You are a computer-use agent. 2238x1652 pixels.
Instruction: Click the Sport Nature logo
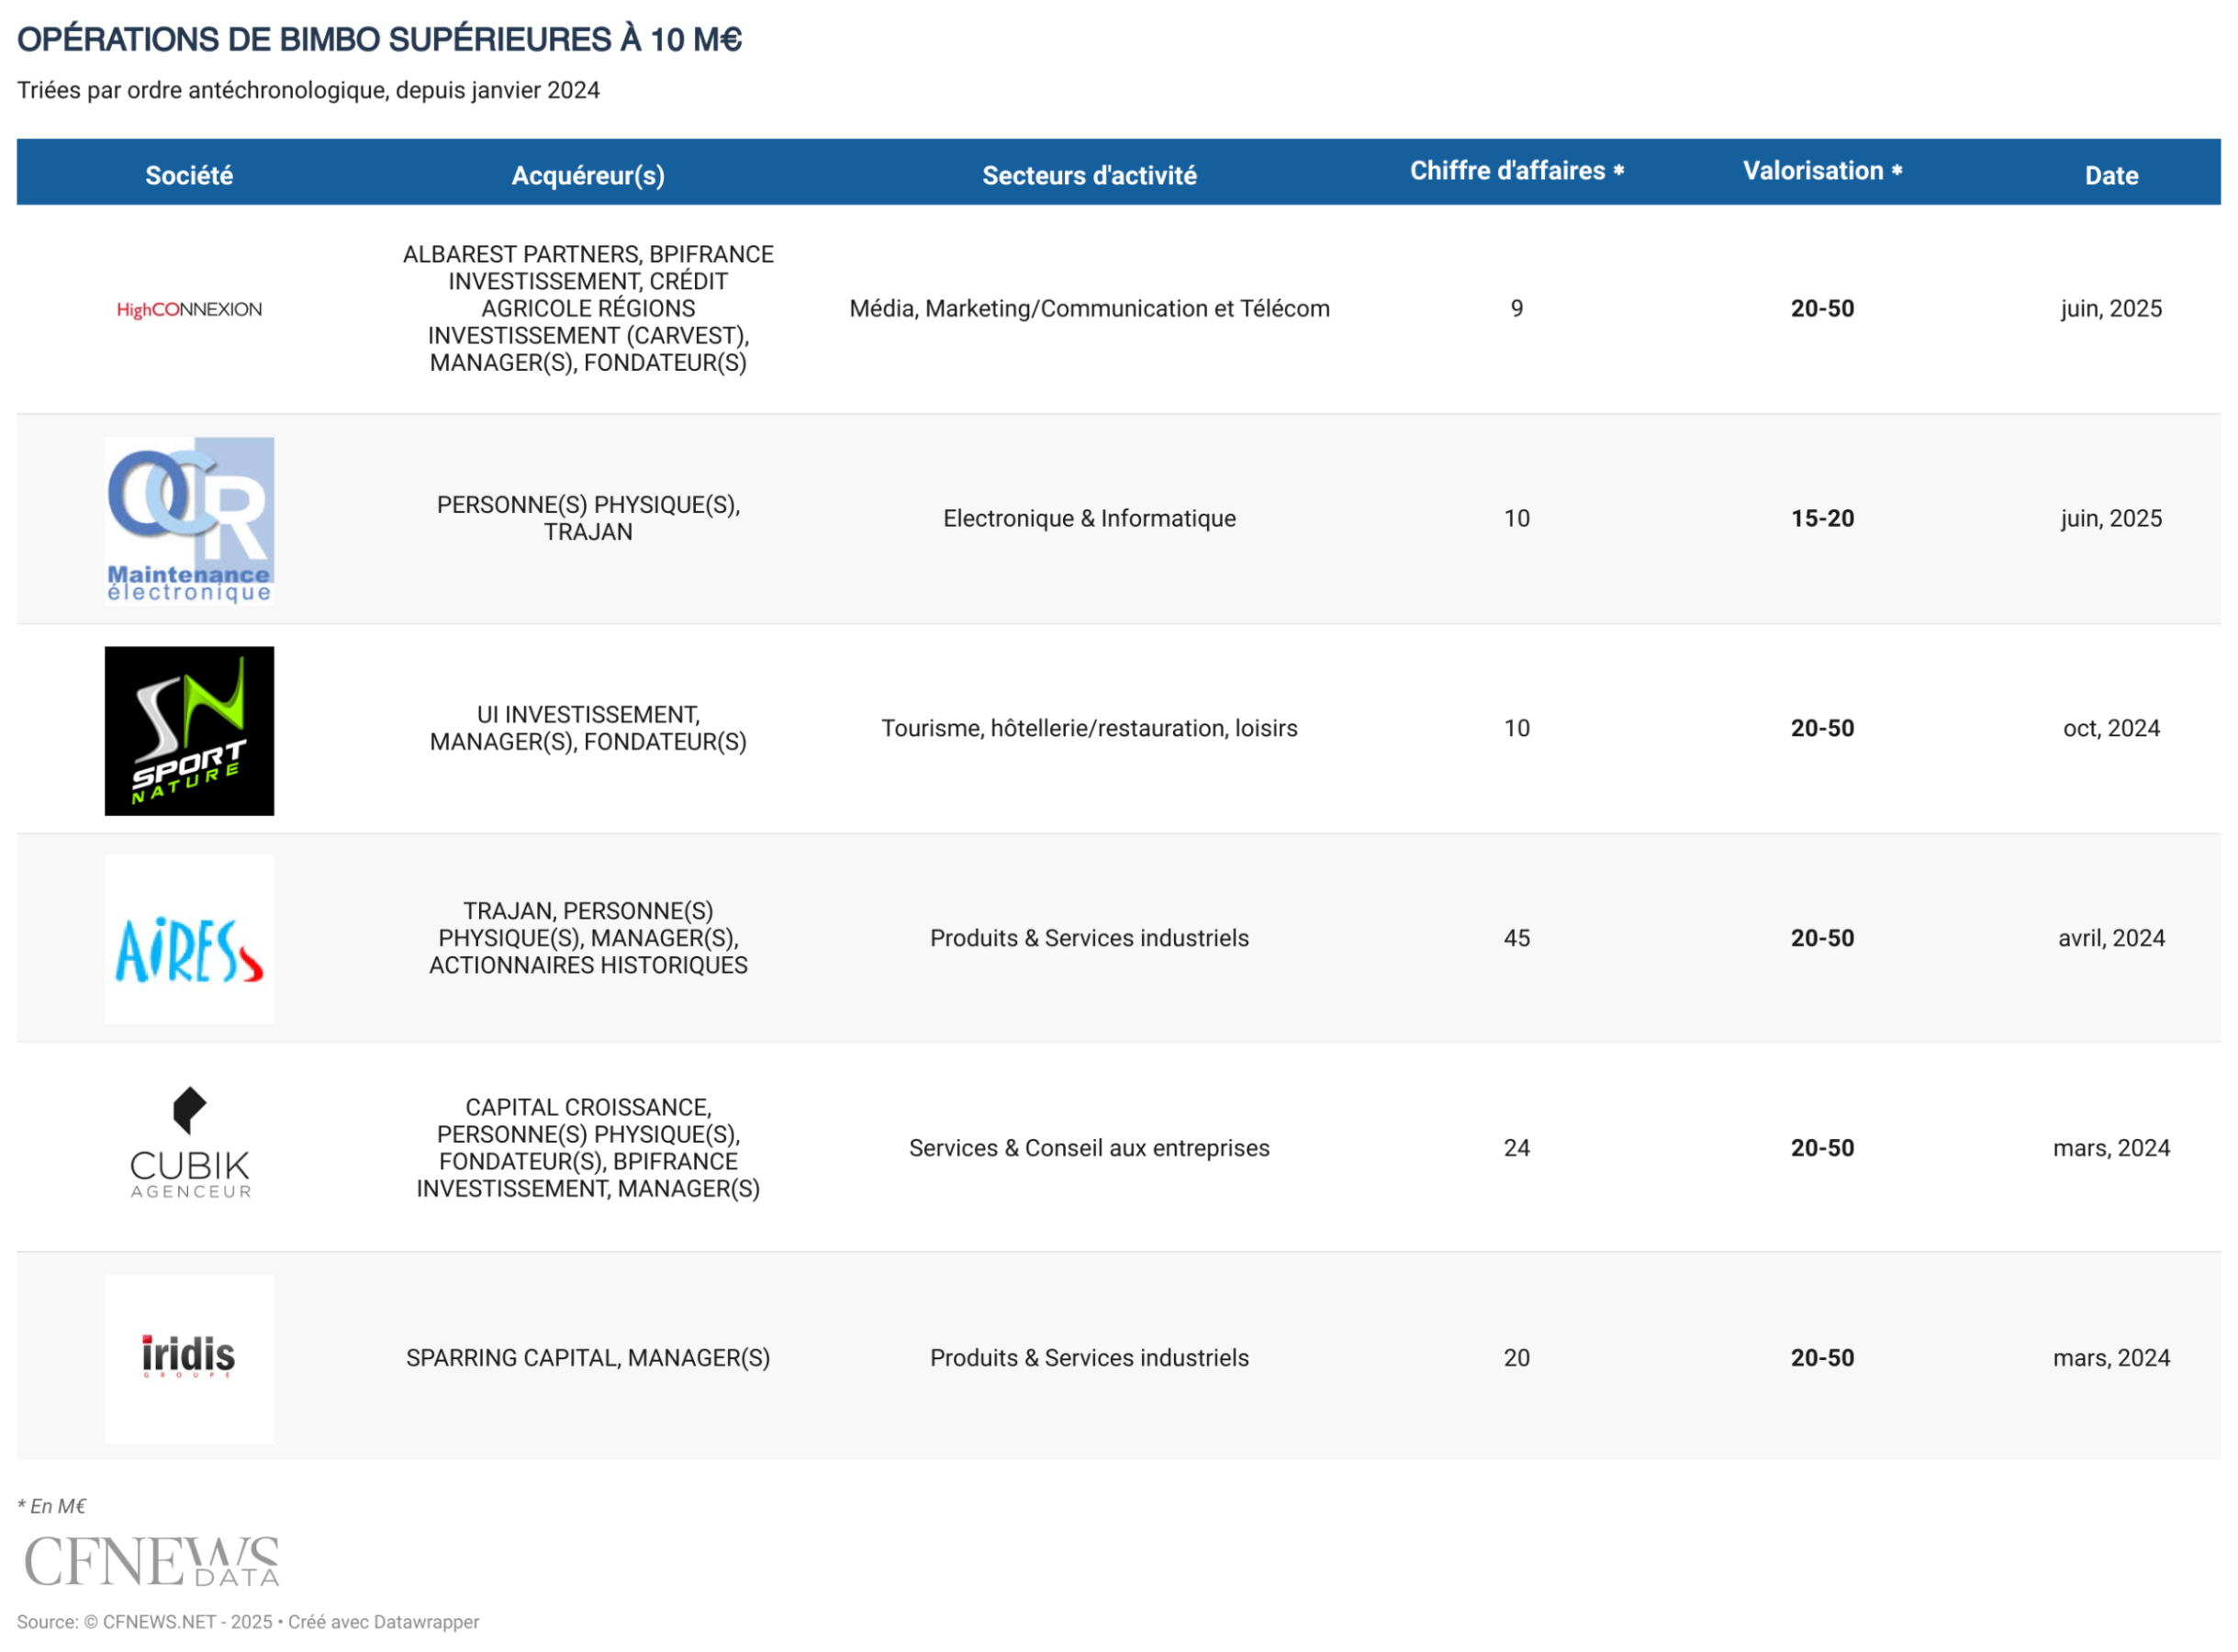pos(189,730)
